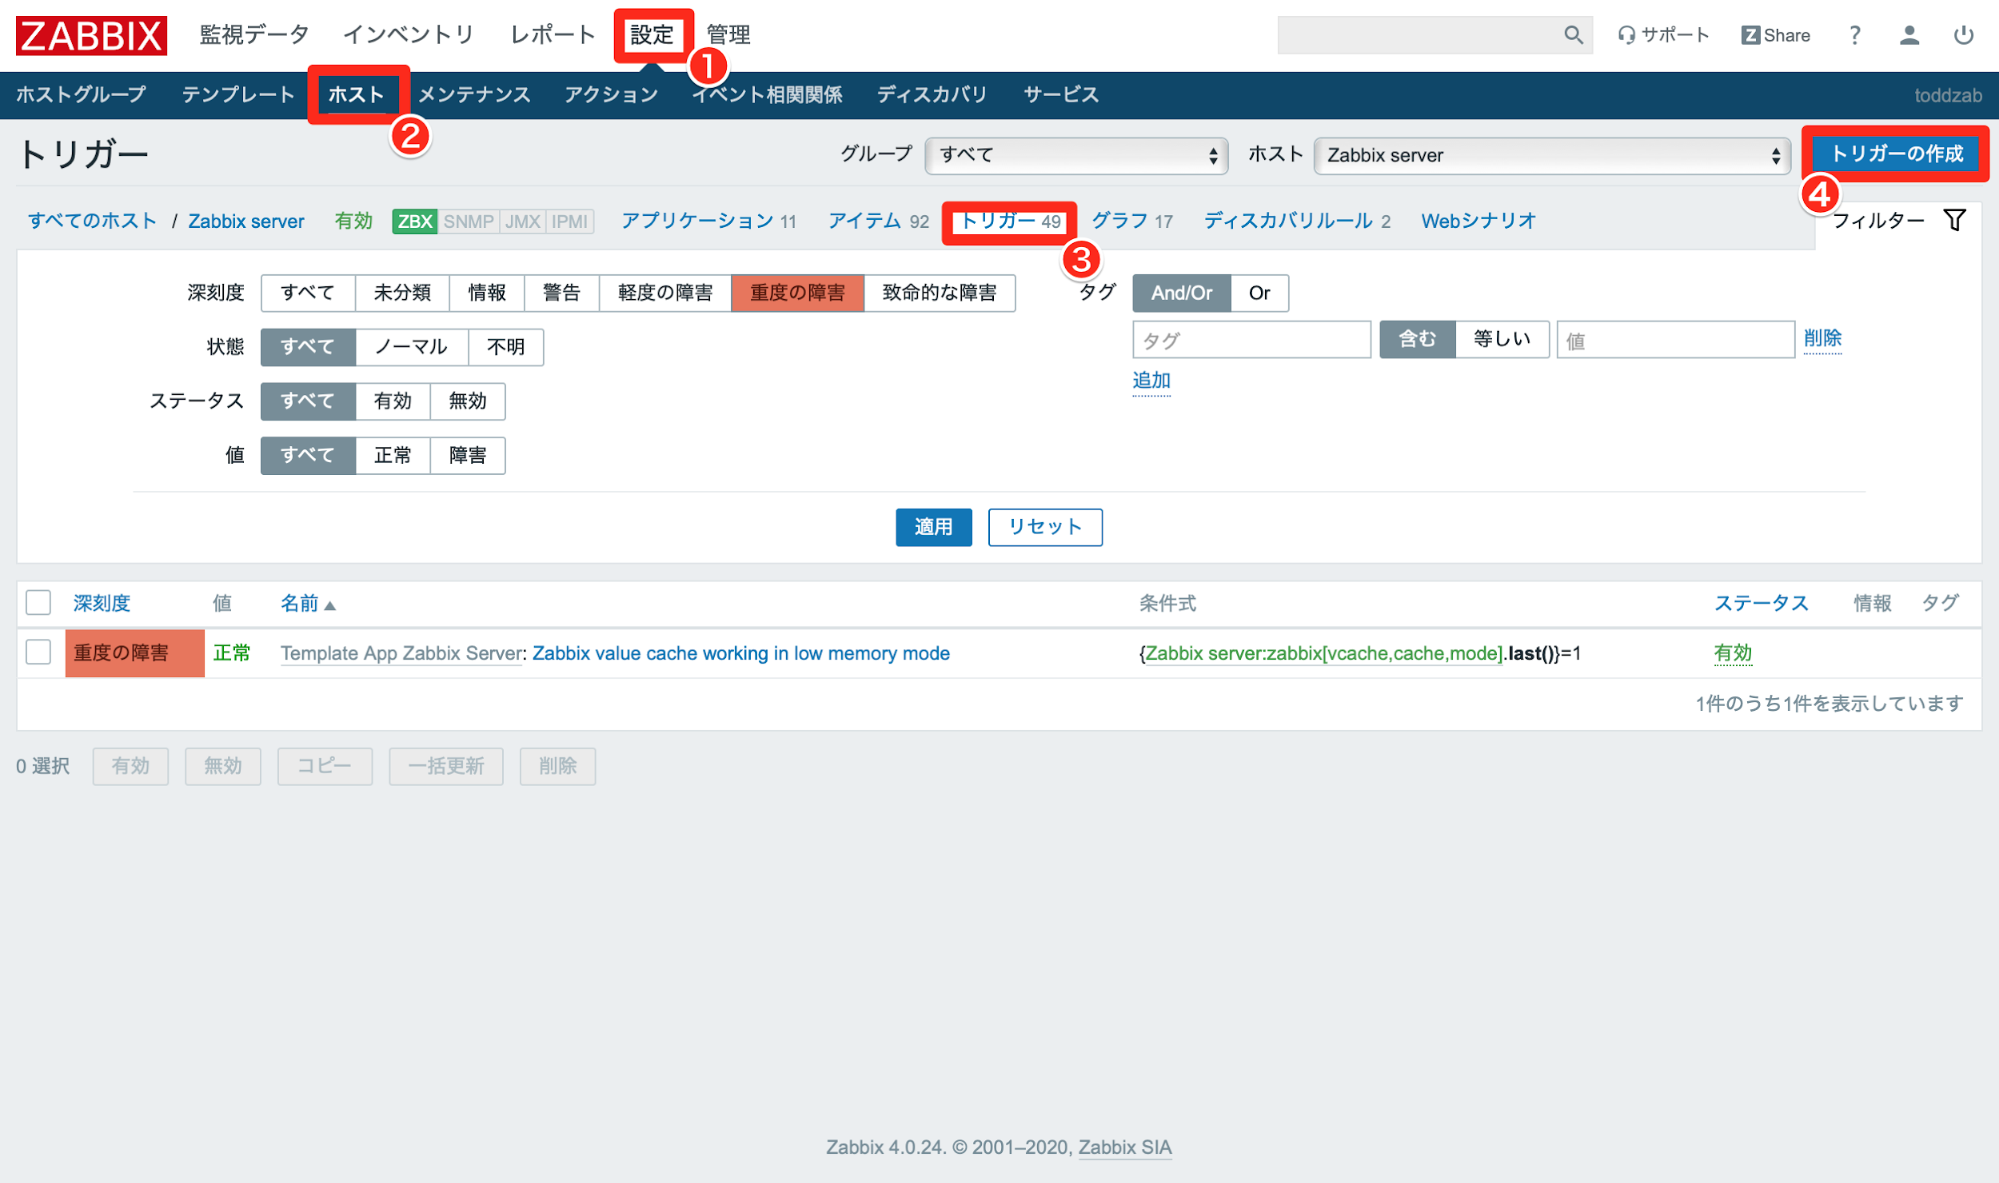Check the select-all checkbox in table header

pos(38,602)
